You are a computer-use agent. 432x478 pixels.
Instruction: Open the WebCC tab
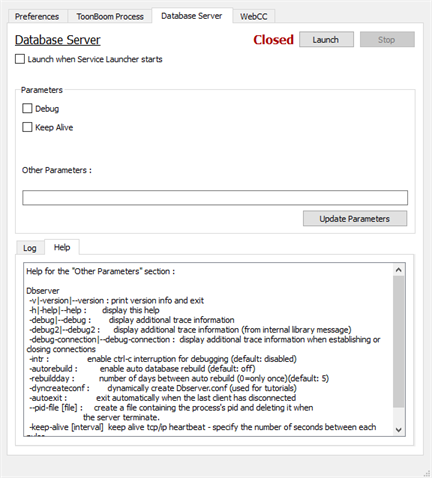click(x=254, y=16)
